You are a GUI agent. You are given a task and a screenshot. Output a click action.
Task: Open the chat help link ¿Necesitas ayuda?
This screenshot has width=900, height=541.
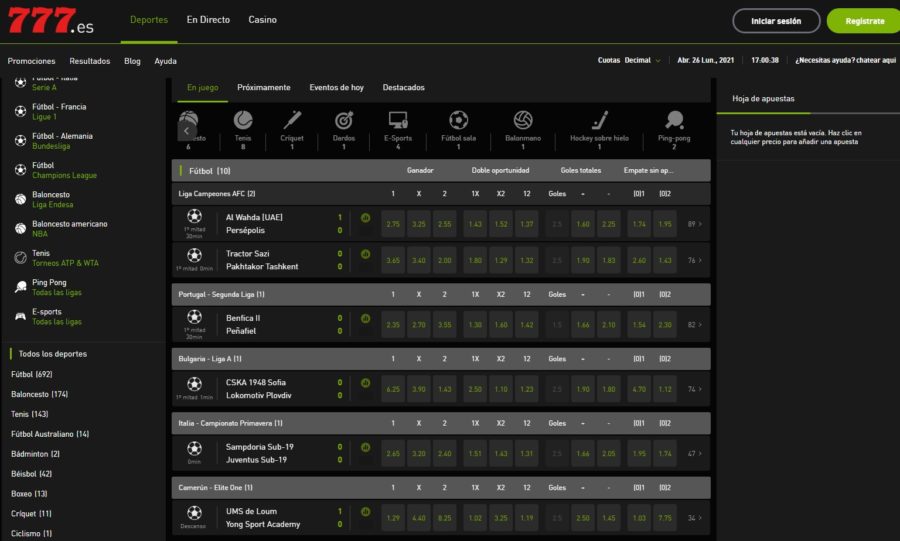tap(845, 60)
